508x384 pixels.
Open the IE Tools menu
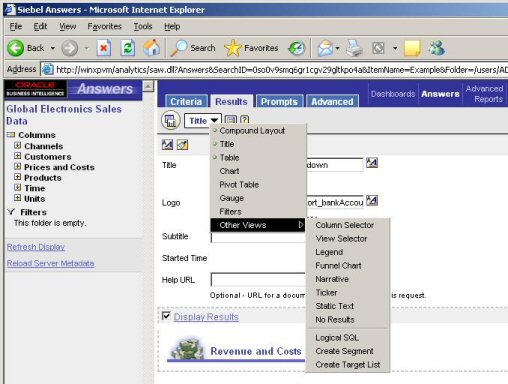coord(143,26)
